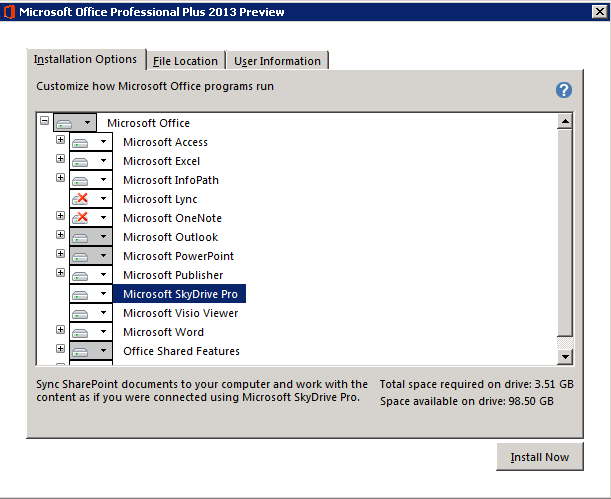Image resolution: width=611 pixels, height=499 pixels.
Task: Select the Microsoft Access label
Action: [x=165, y=142]
